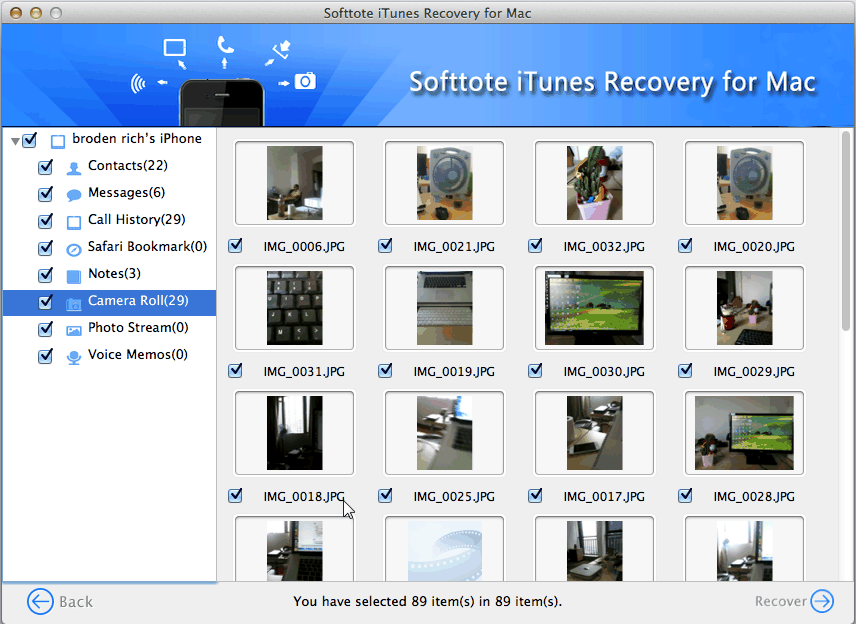Screen dimensions: 856x624
Task: Go Back to the previous step
Action: point(60,601)
